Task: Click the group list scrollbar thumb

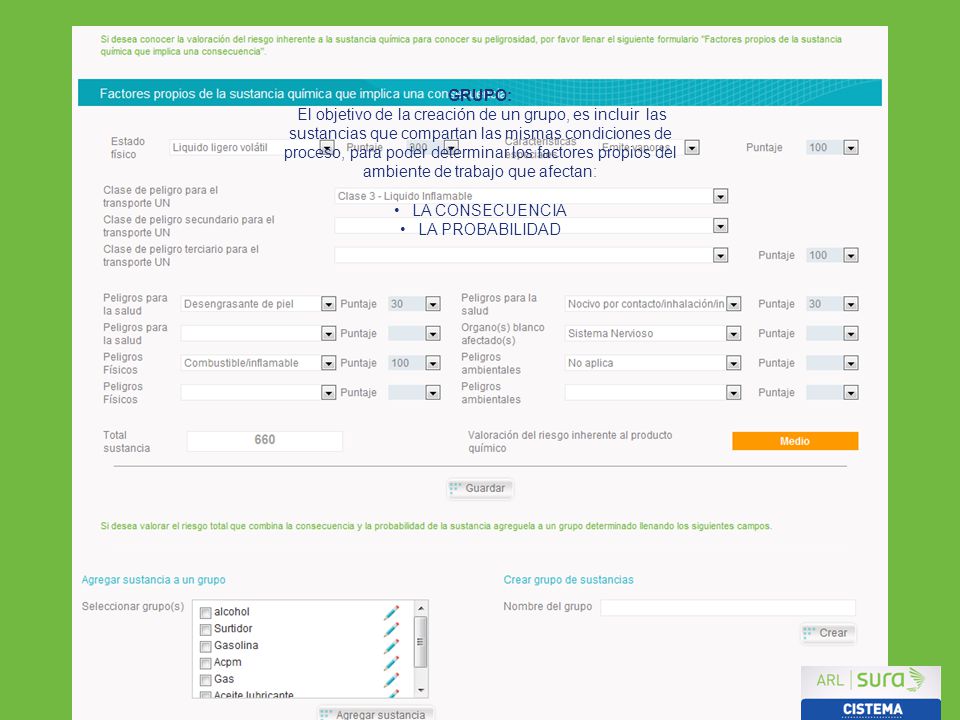Action: coord(421,642)
